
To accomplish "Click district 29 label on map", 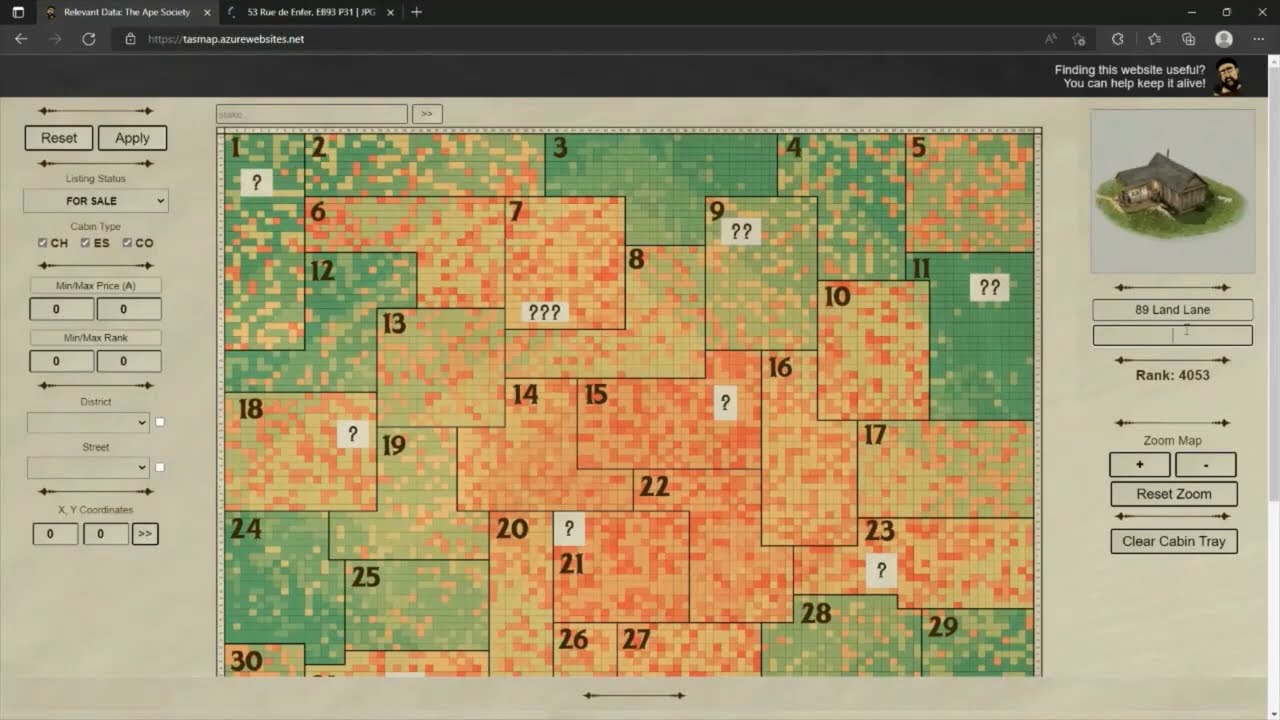I will 942,626.
